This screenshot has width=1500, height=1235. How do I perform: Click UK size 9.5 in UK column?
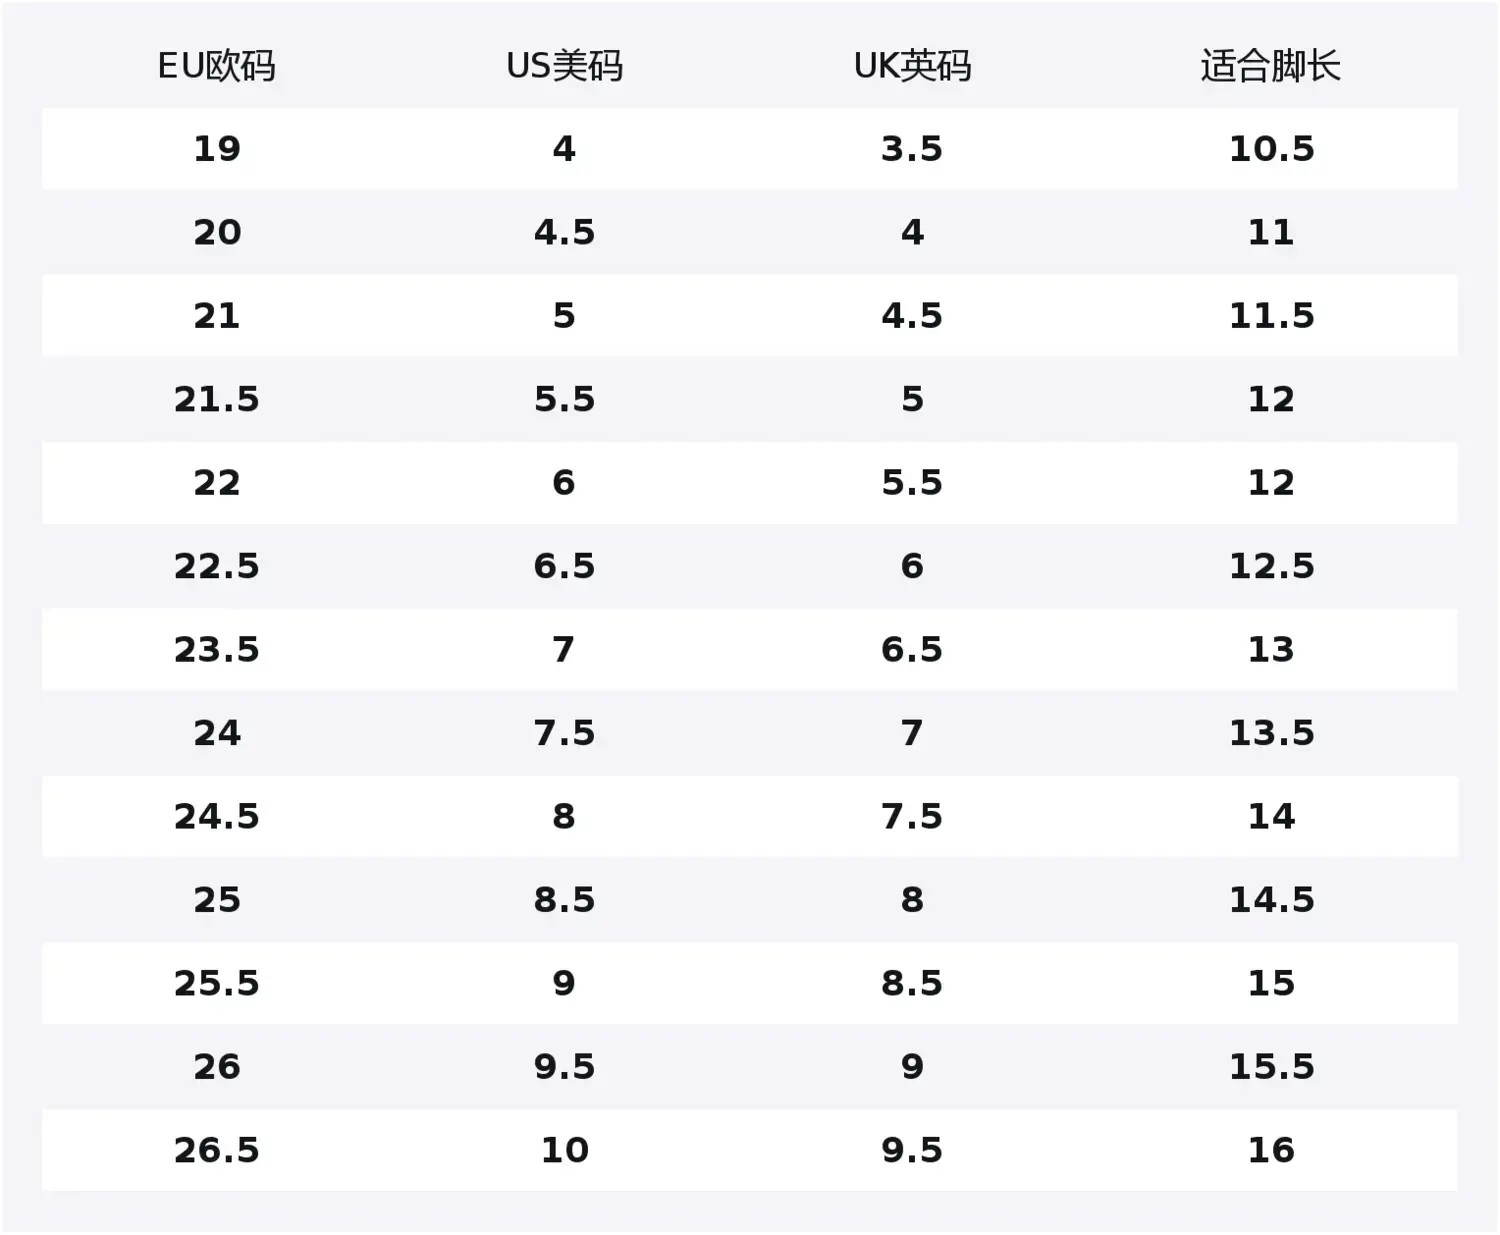tap(912, 1150)
